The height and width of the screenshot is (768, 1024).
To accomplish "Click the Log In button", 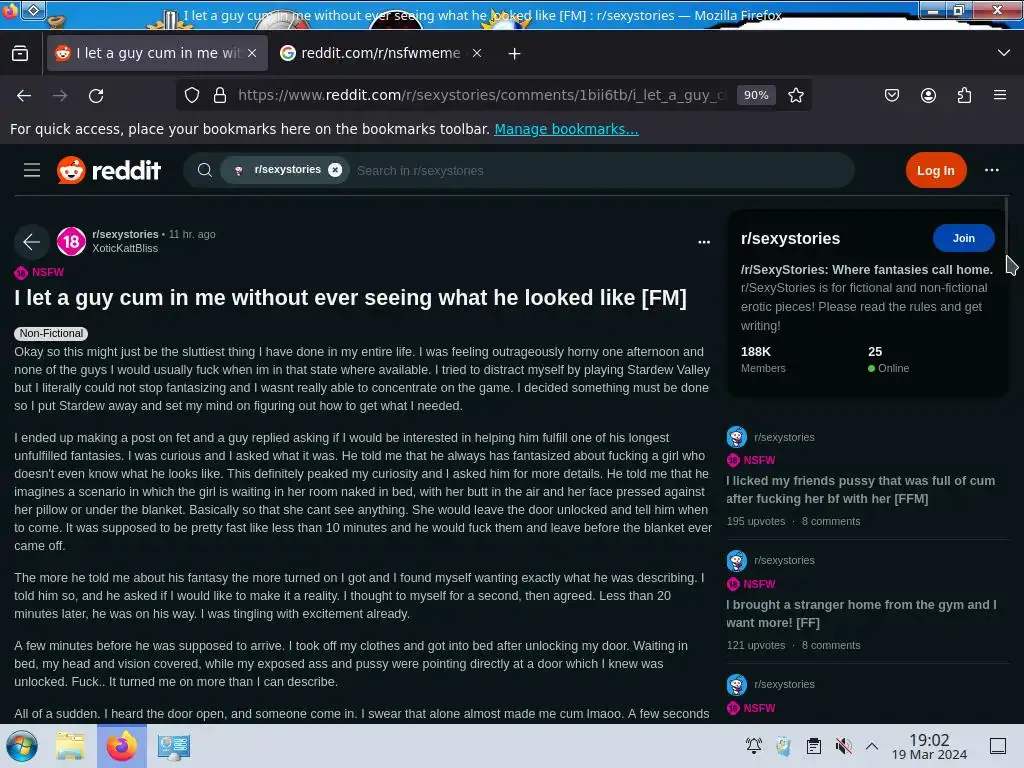I will coord(935,170).
